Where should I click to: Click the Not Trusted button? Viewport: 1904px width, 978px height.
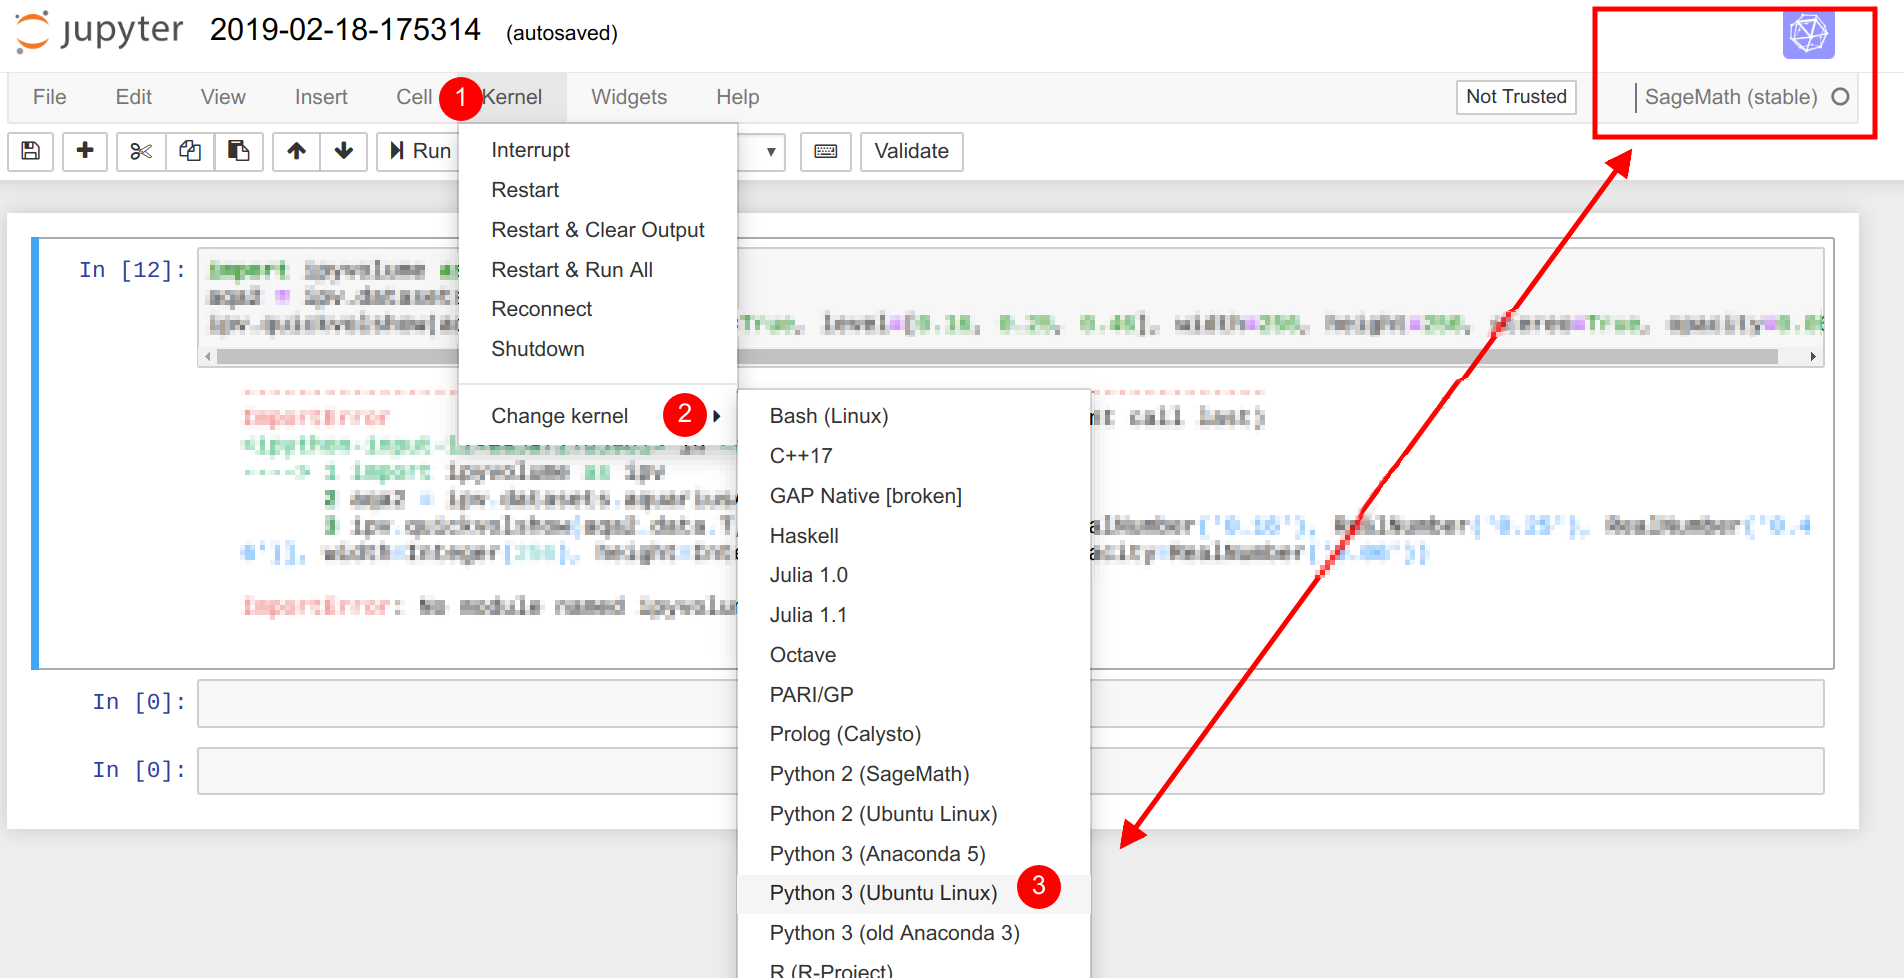click(1515, 97)
